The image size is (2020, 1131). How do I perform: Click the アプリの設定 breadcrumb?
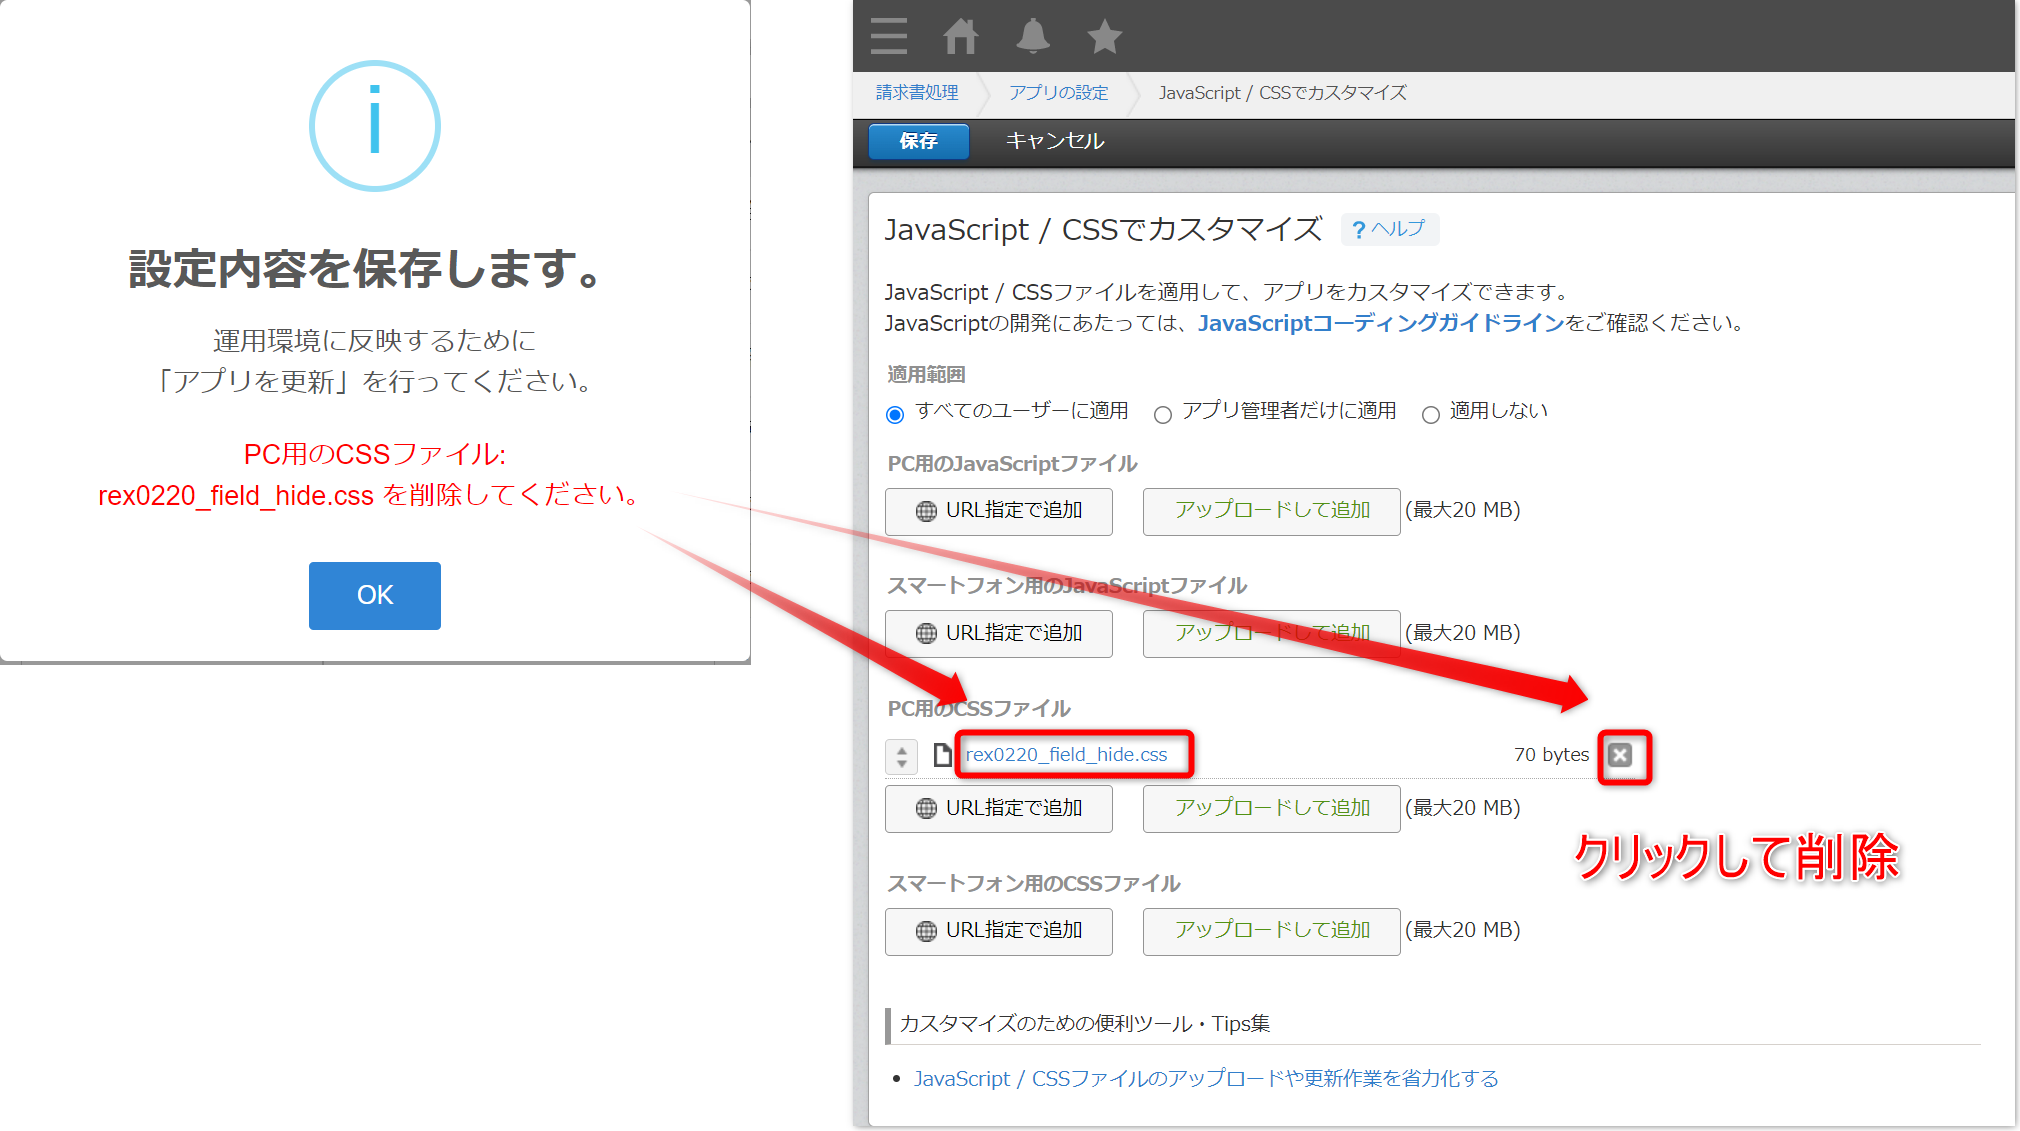point(1058,93)
